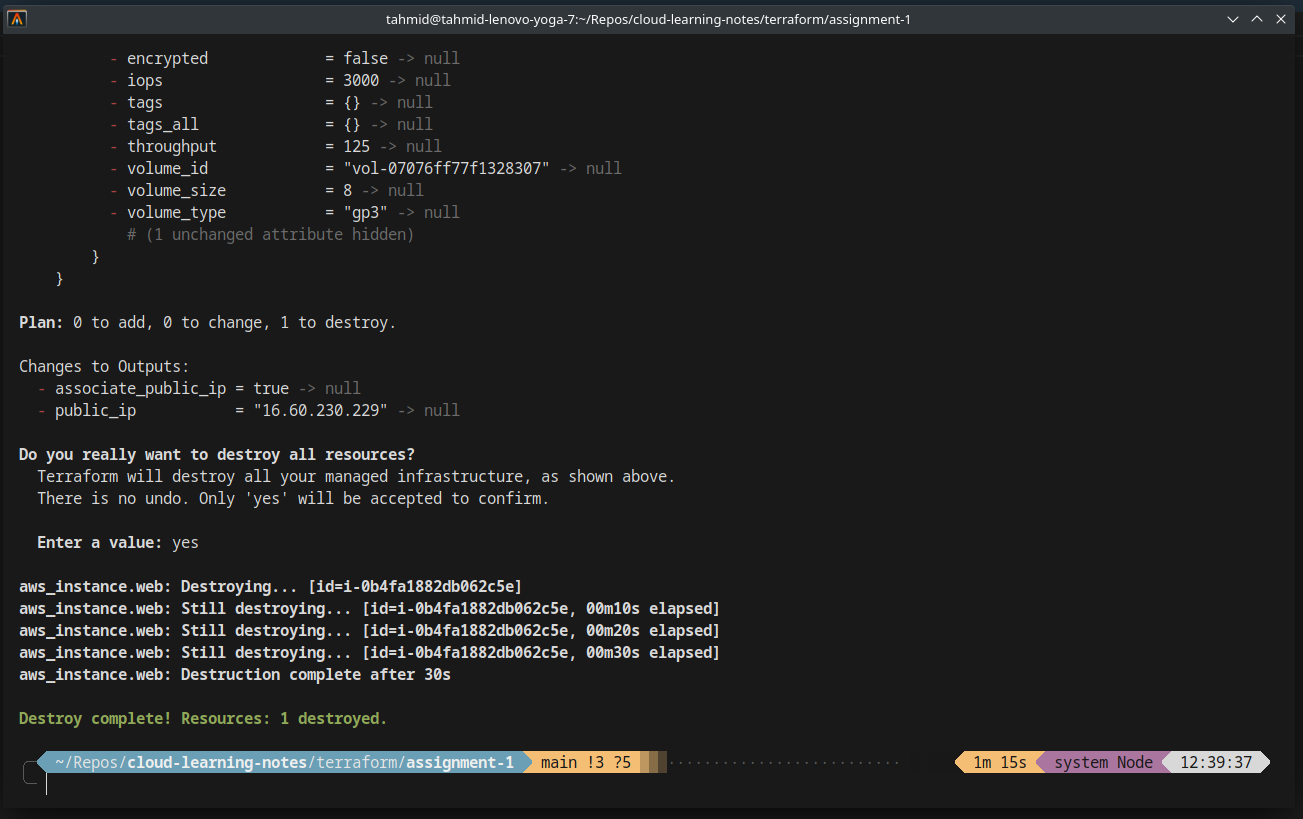Click the volume_id "vol-07076ff77f1328307" value
Viewport: 1303px width, 819px height.
click(x=447, y=168)
